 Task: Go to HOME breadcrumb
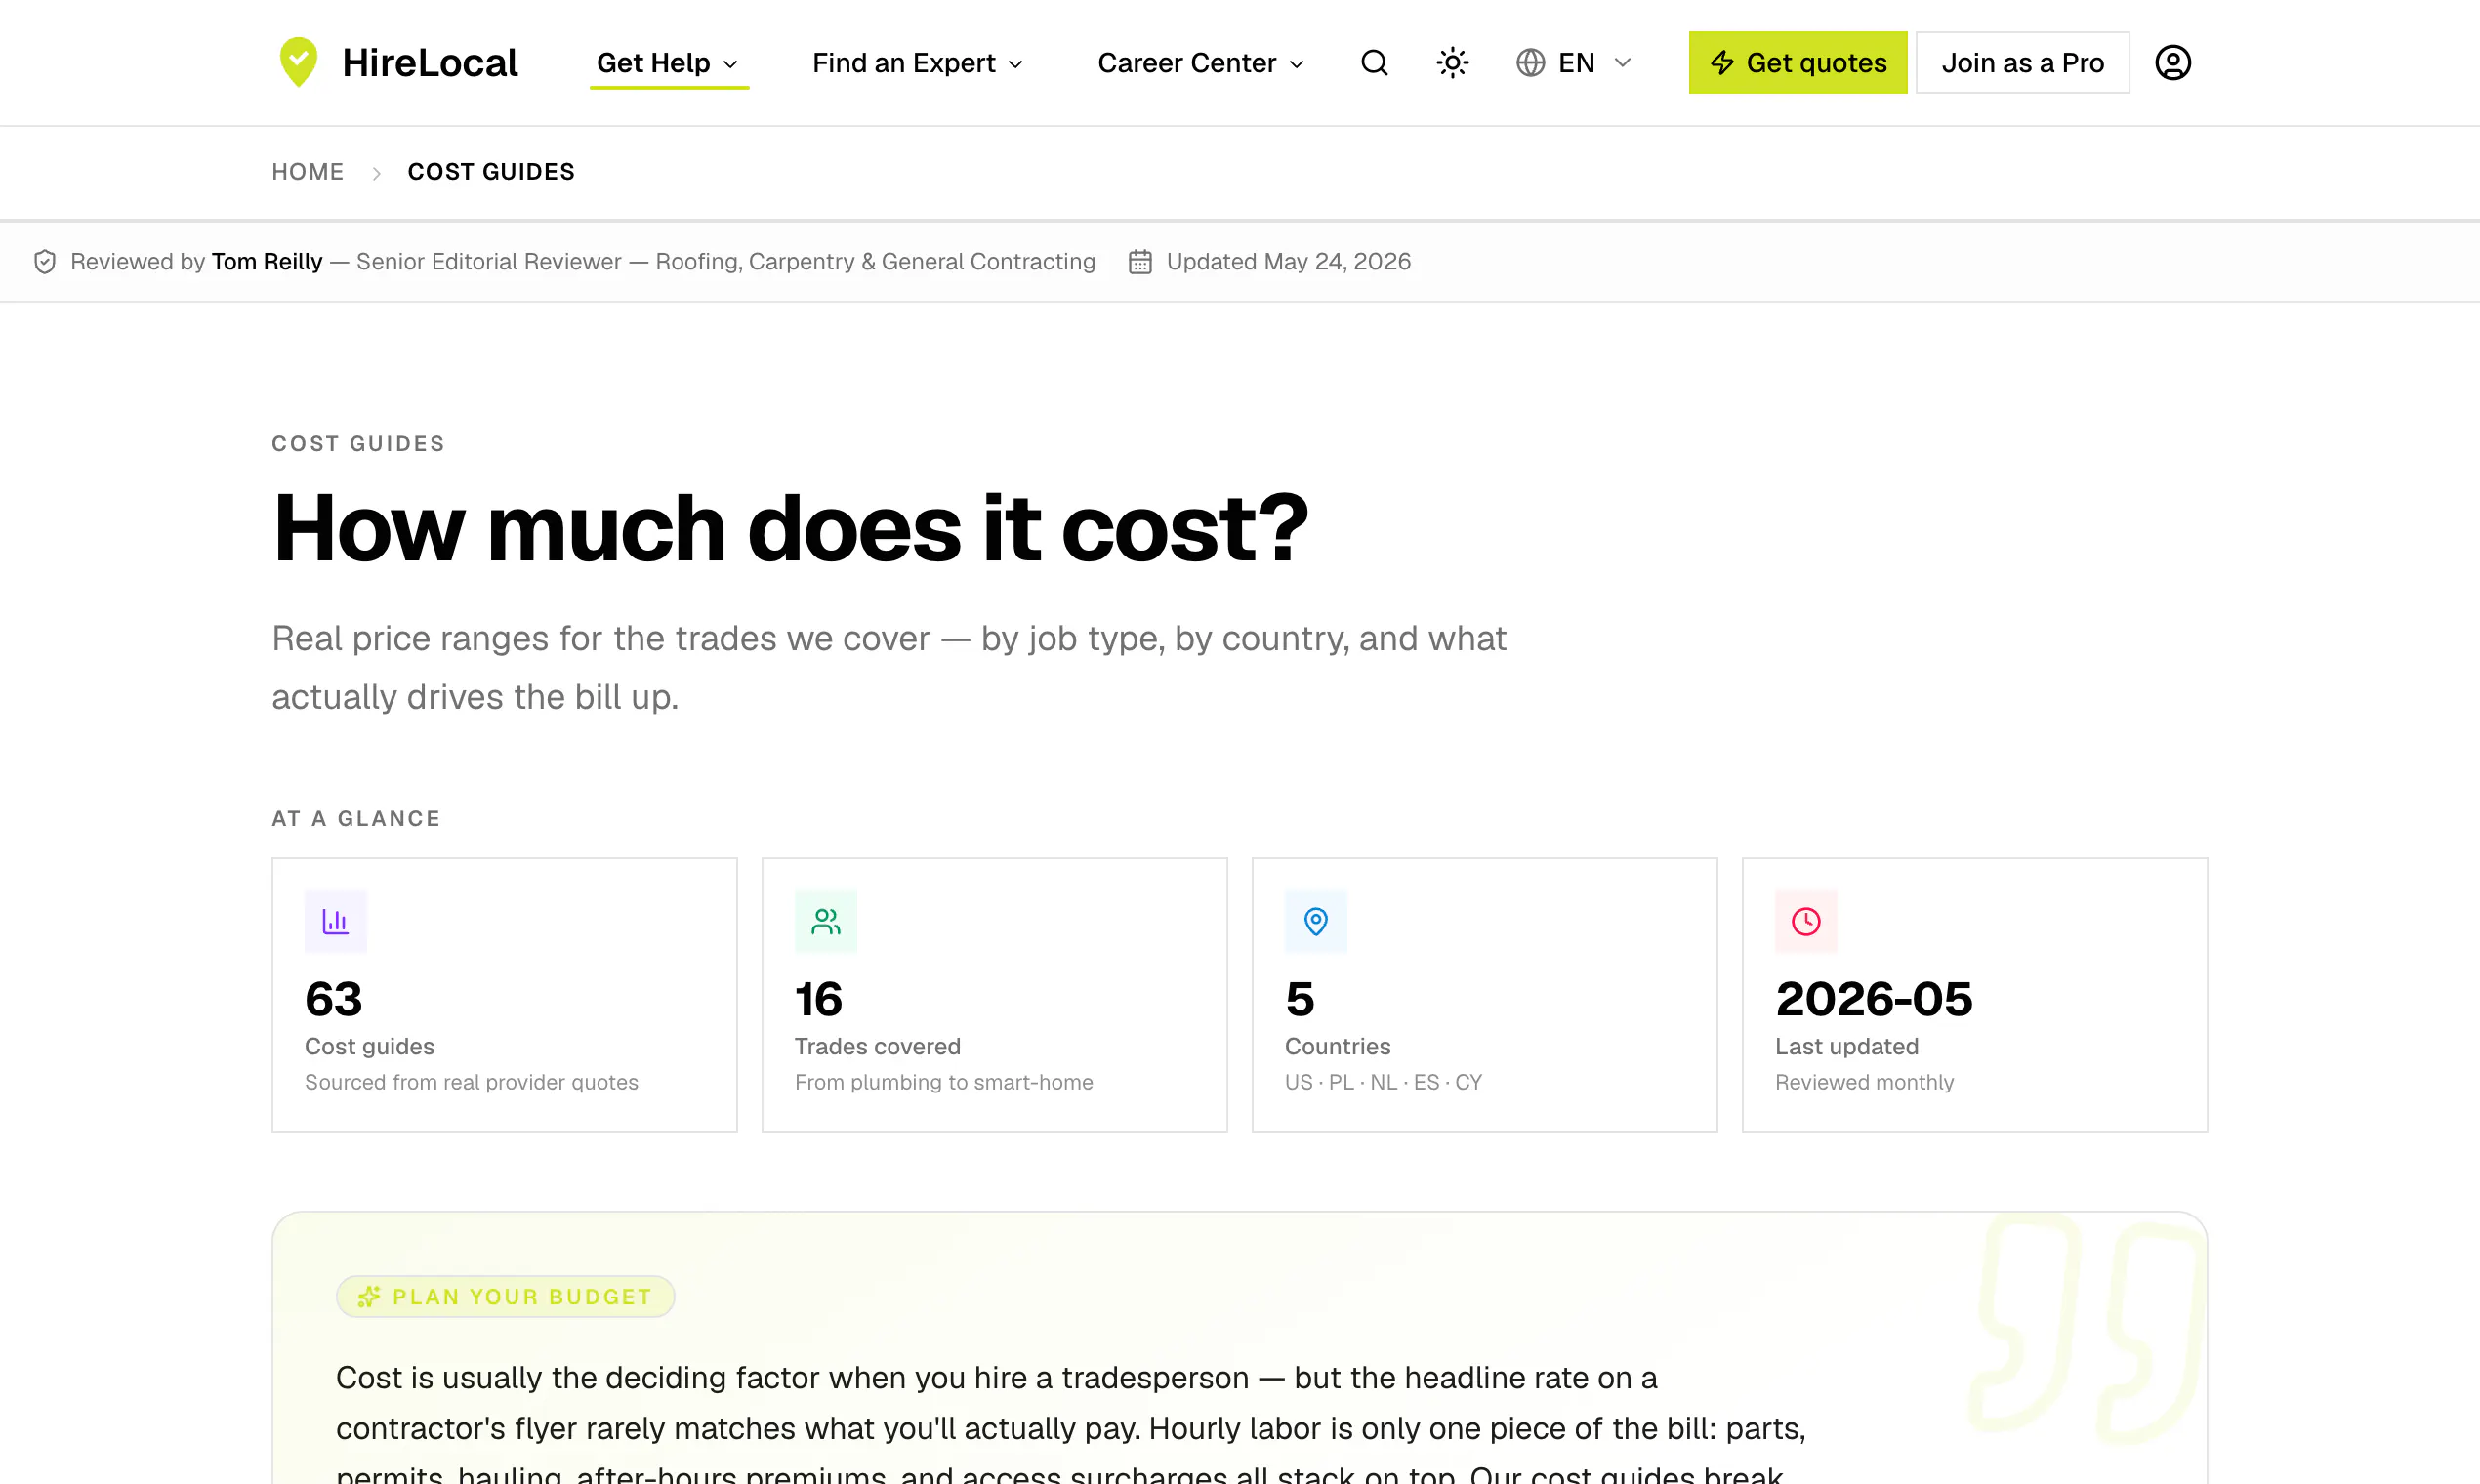308,172
